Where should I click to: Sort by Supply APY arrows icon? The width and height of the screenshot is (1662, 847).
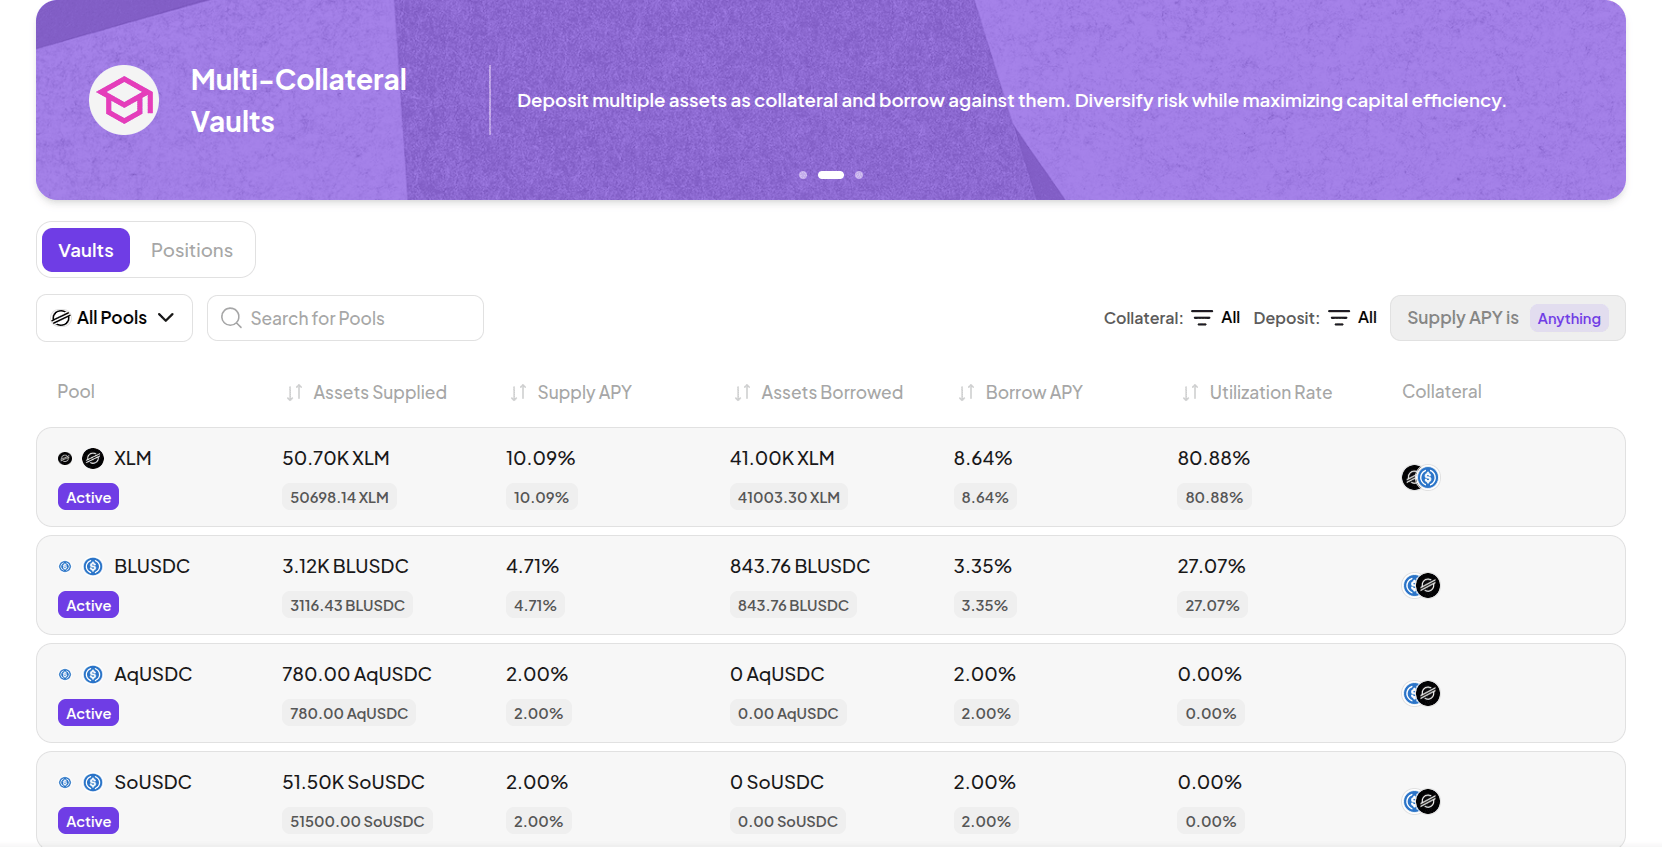(518, 392)
